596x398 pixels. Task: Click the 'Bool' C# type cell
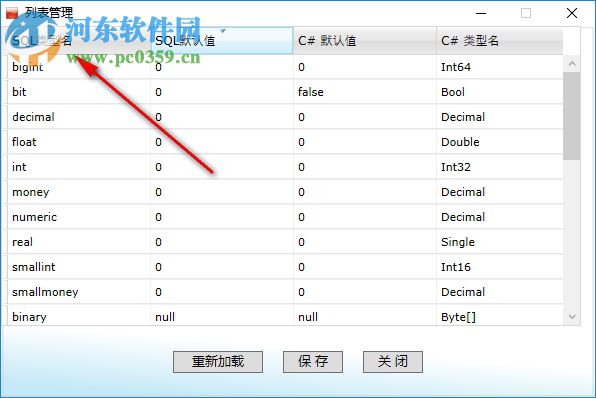pyautogui.click(x=499, y=92)
